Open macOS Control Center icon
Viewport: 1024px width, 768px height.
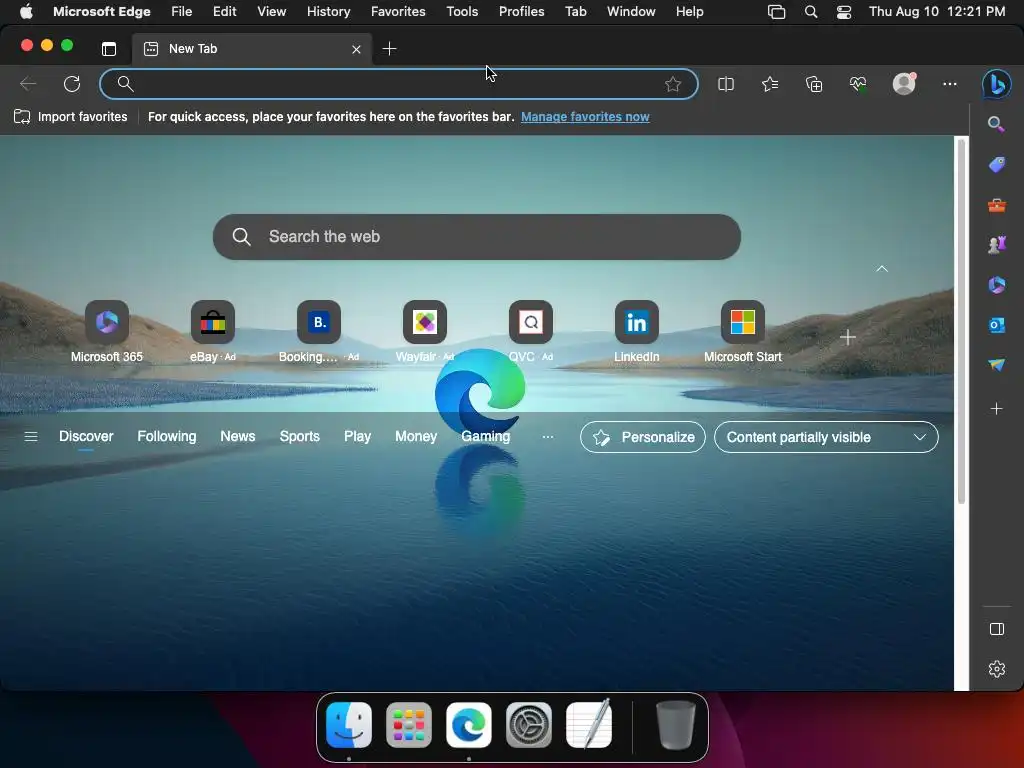pos(844,12)
